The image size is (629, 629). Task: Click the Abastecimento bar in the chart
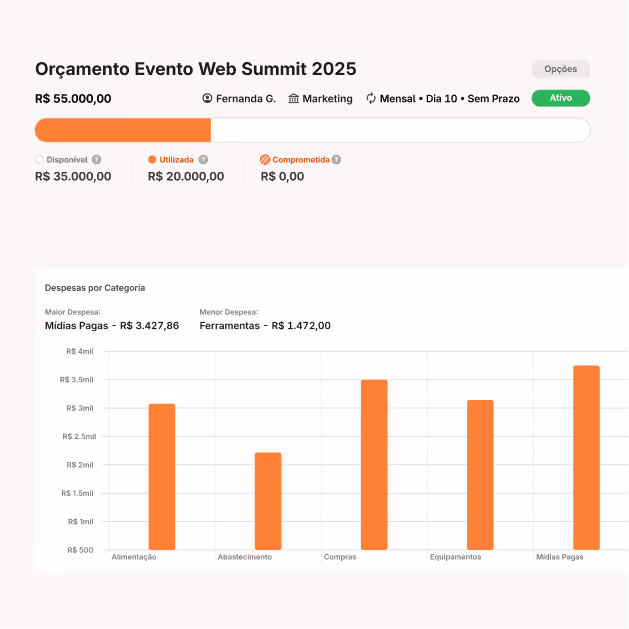click(x=268, y=501)
